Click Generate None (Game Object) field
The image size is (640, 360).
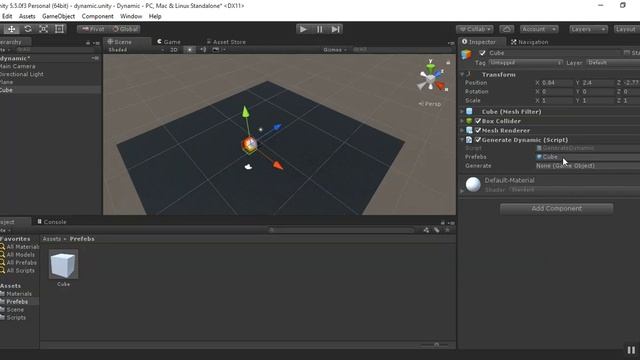[x=588, y=166]
